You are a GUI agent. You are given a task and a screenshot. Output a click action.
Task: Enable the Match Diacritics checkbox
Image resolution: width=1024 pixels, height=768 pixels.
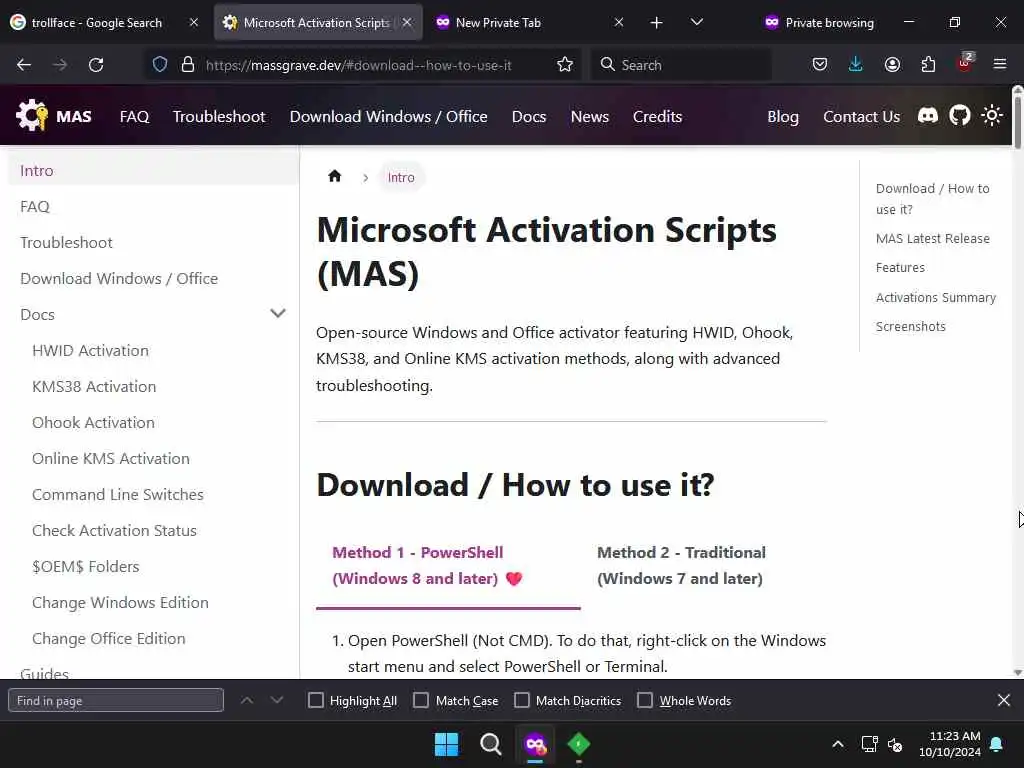pos(522,700)
